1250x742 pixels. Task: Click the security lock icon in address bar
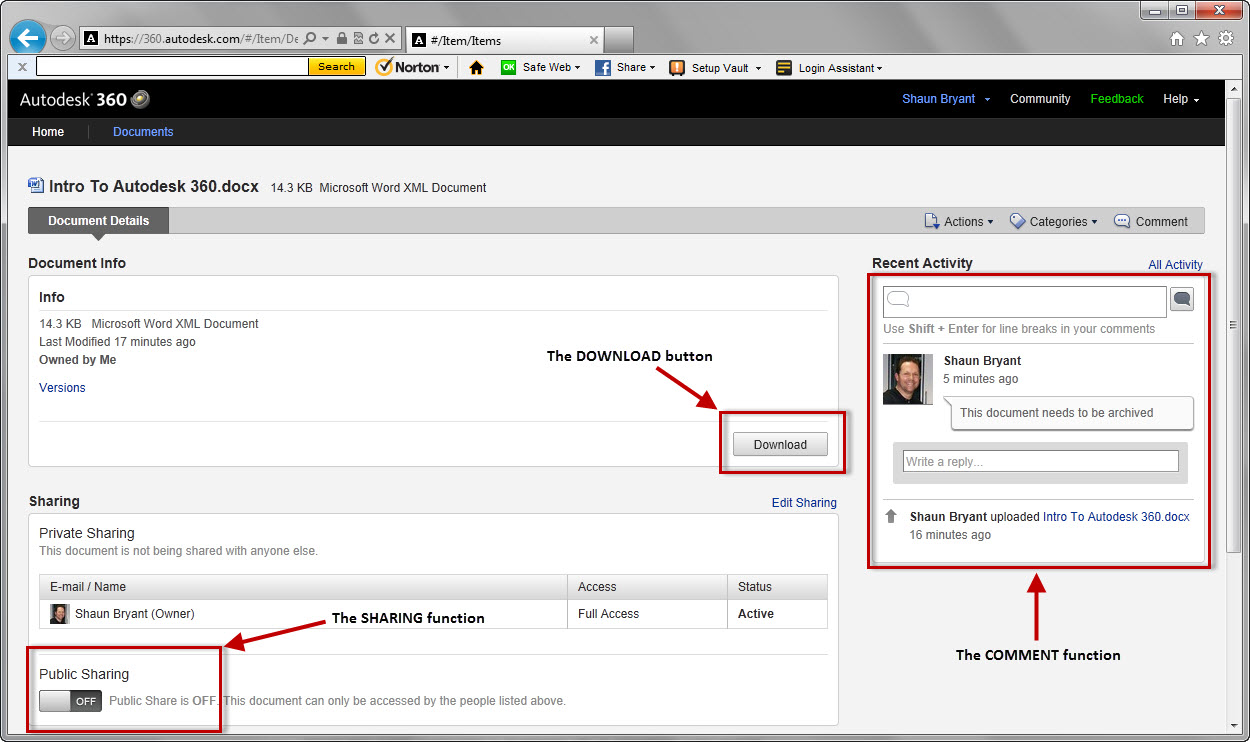342,39
